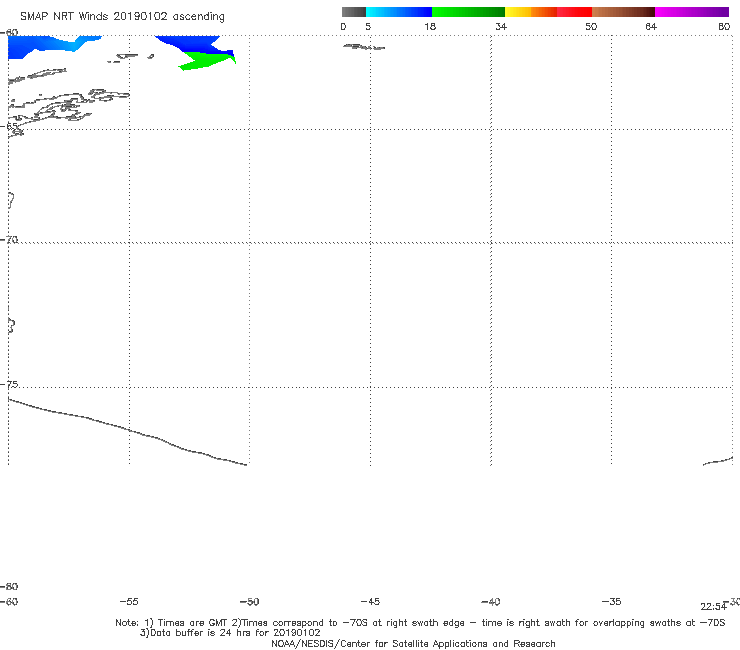Viewport: 740px width, 650px height.
Task: Click the note line 'Times are GMT'
Action: pyautogui.click(x=195, y=623)
